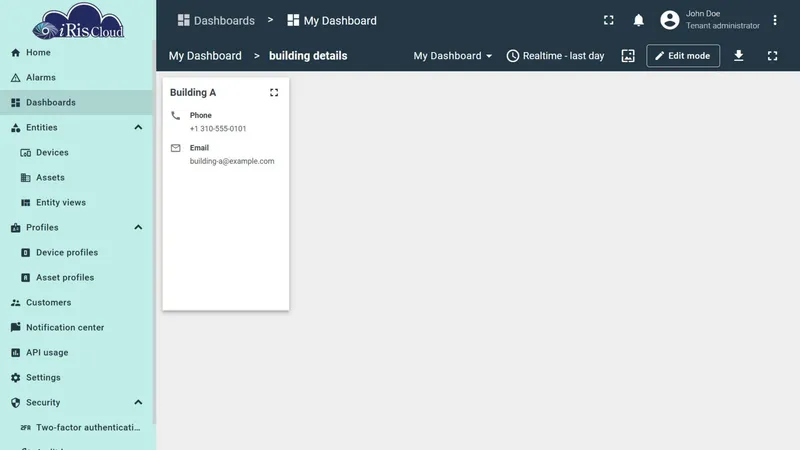Expand the Building A widget to fullscreen
This screenshot has width=800, height=450.
(x=274, y=92)
